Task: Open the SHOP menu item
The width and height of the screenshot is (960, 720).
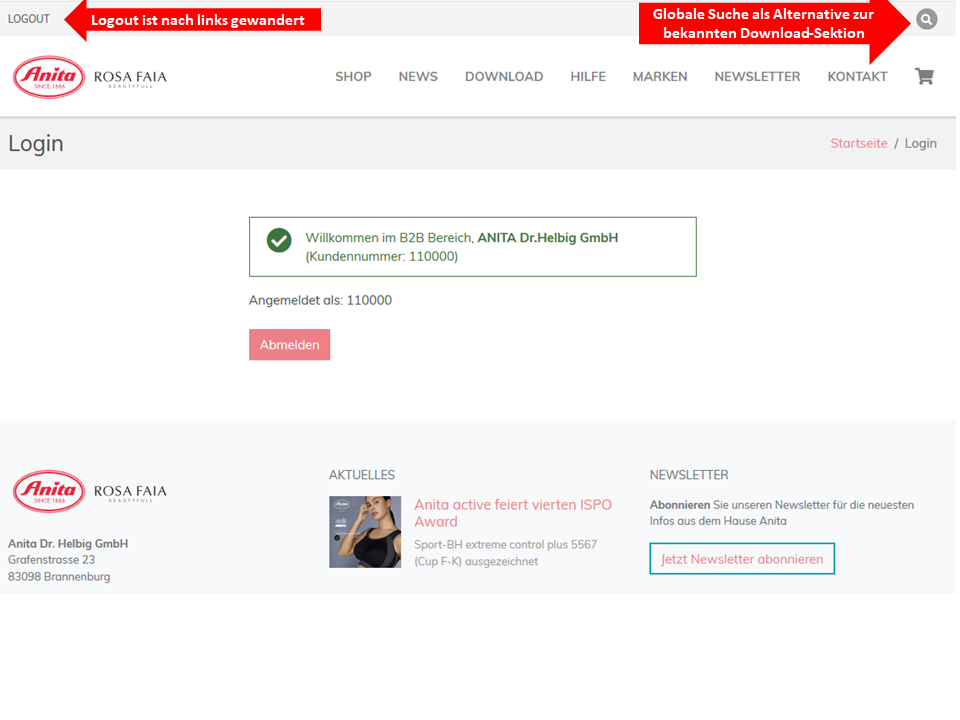Action: tap(353, 77)
